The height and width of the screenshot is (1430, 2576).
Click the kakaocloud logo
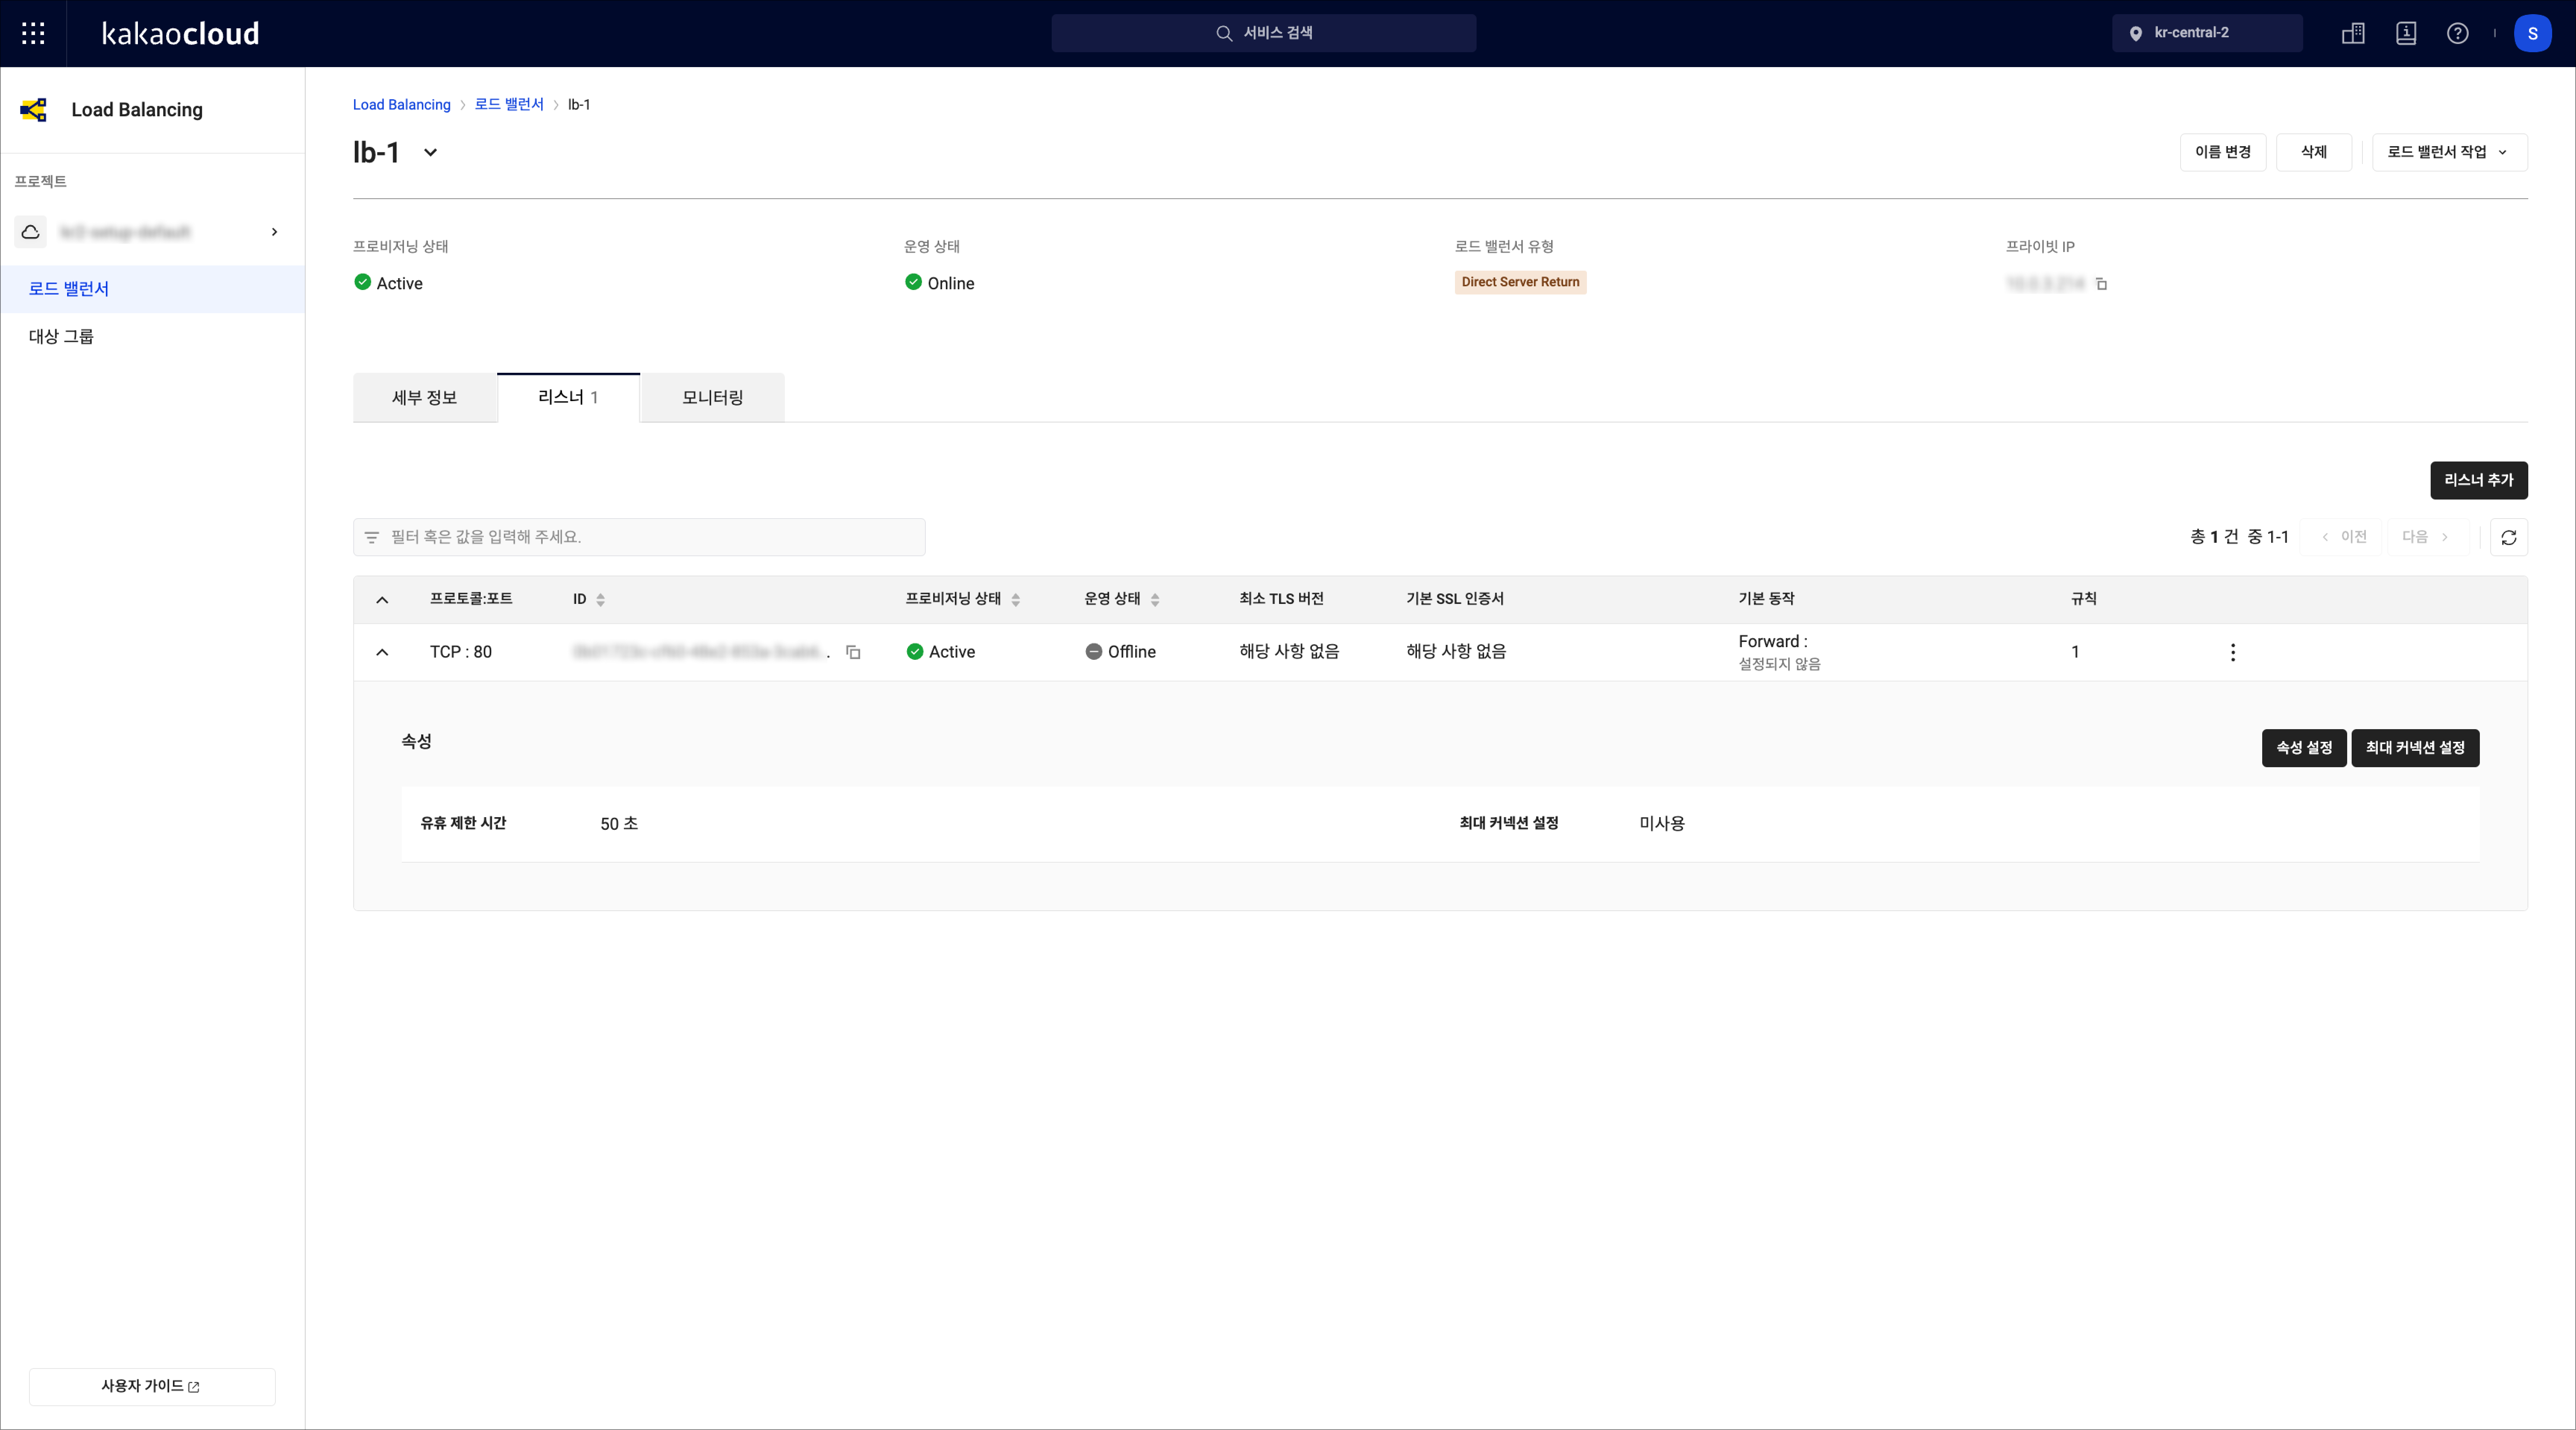(181, 33)
